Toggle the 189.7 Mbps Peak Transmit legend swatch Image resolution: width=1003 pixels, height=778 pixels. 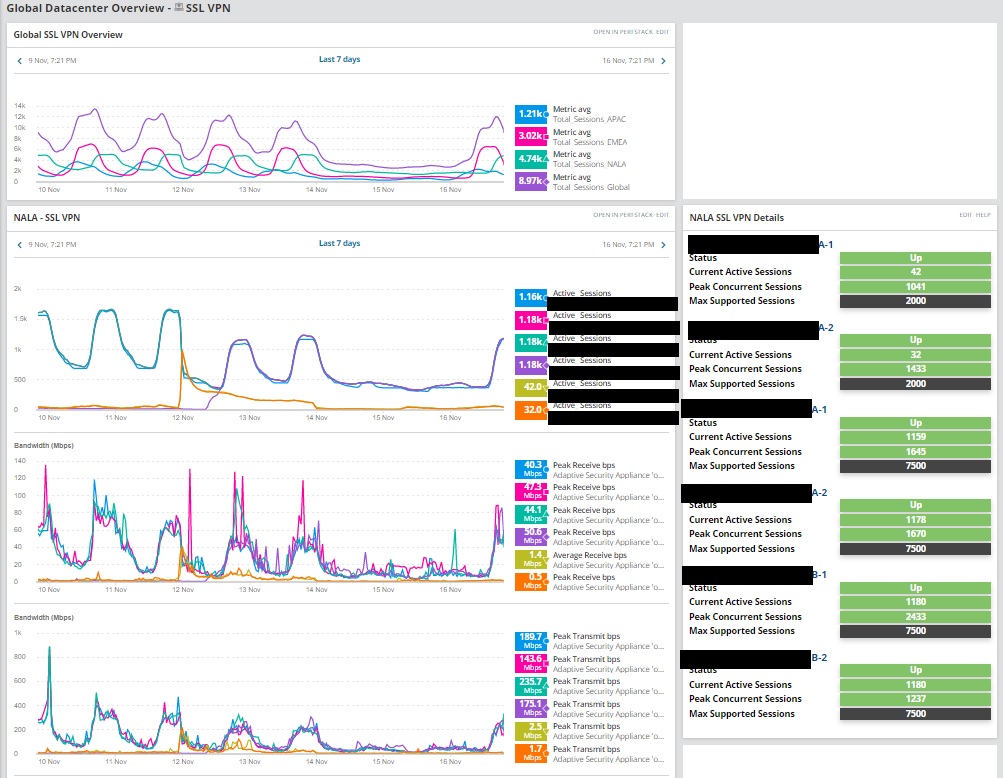(x=531, y=641)
